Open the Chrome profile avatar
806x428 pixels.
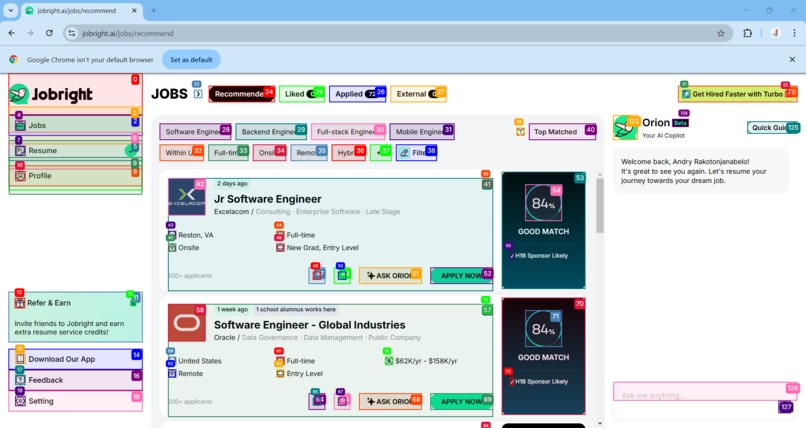point(776,33)
